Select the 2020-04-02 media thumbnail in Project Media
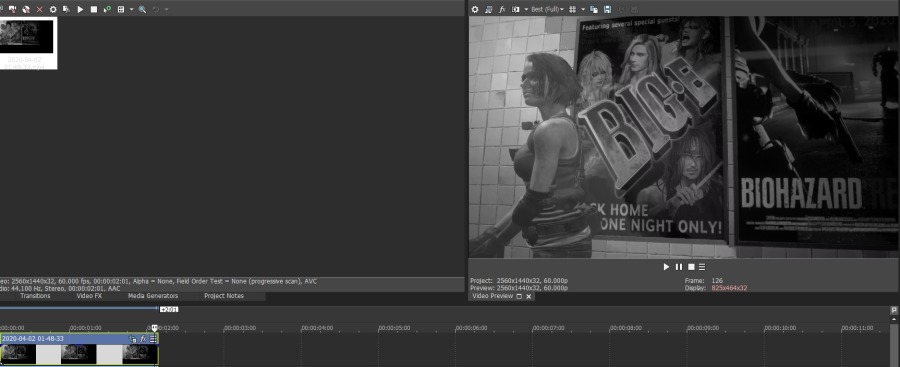900x367 pixels. [x=27, y=43]
